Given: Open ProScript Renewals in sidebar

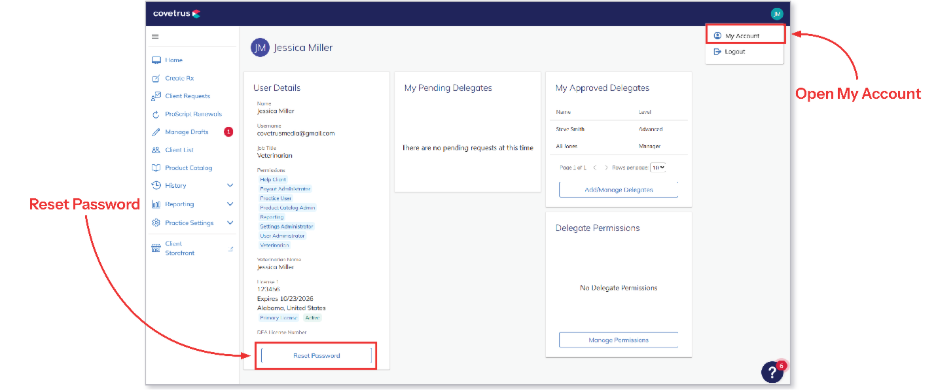Looking at the screenshot, I should pos(192,114).
